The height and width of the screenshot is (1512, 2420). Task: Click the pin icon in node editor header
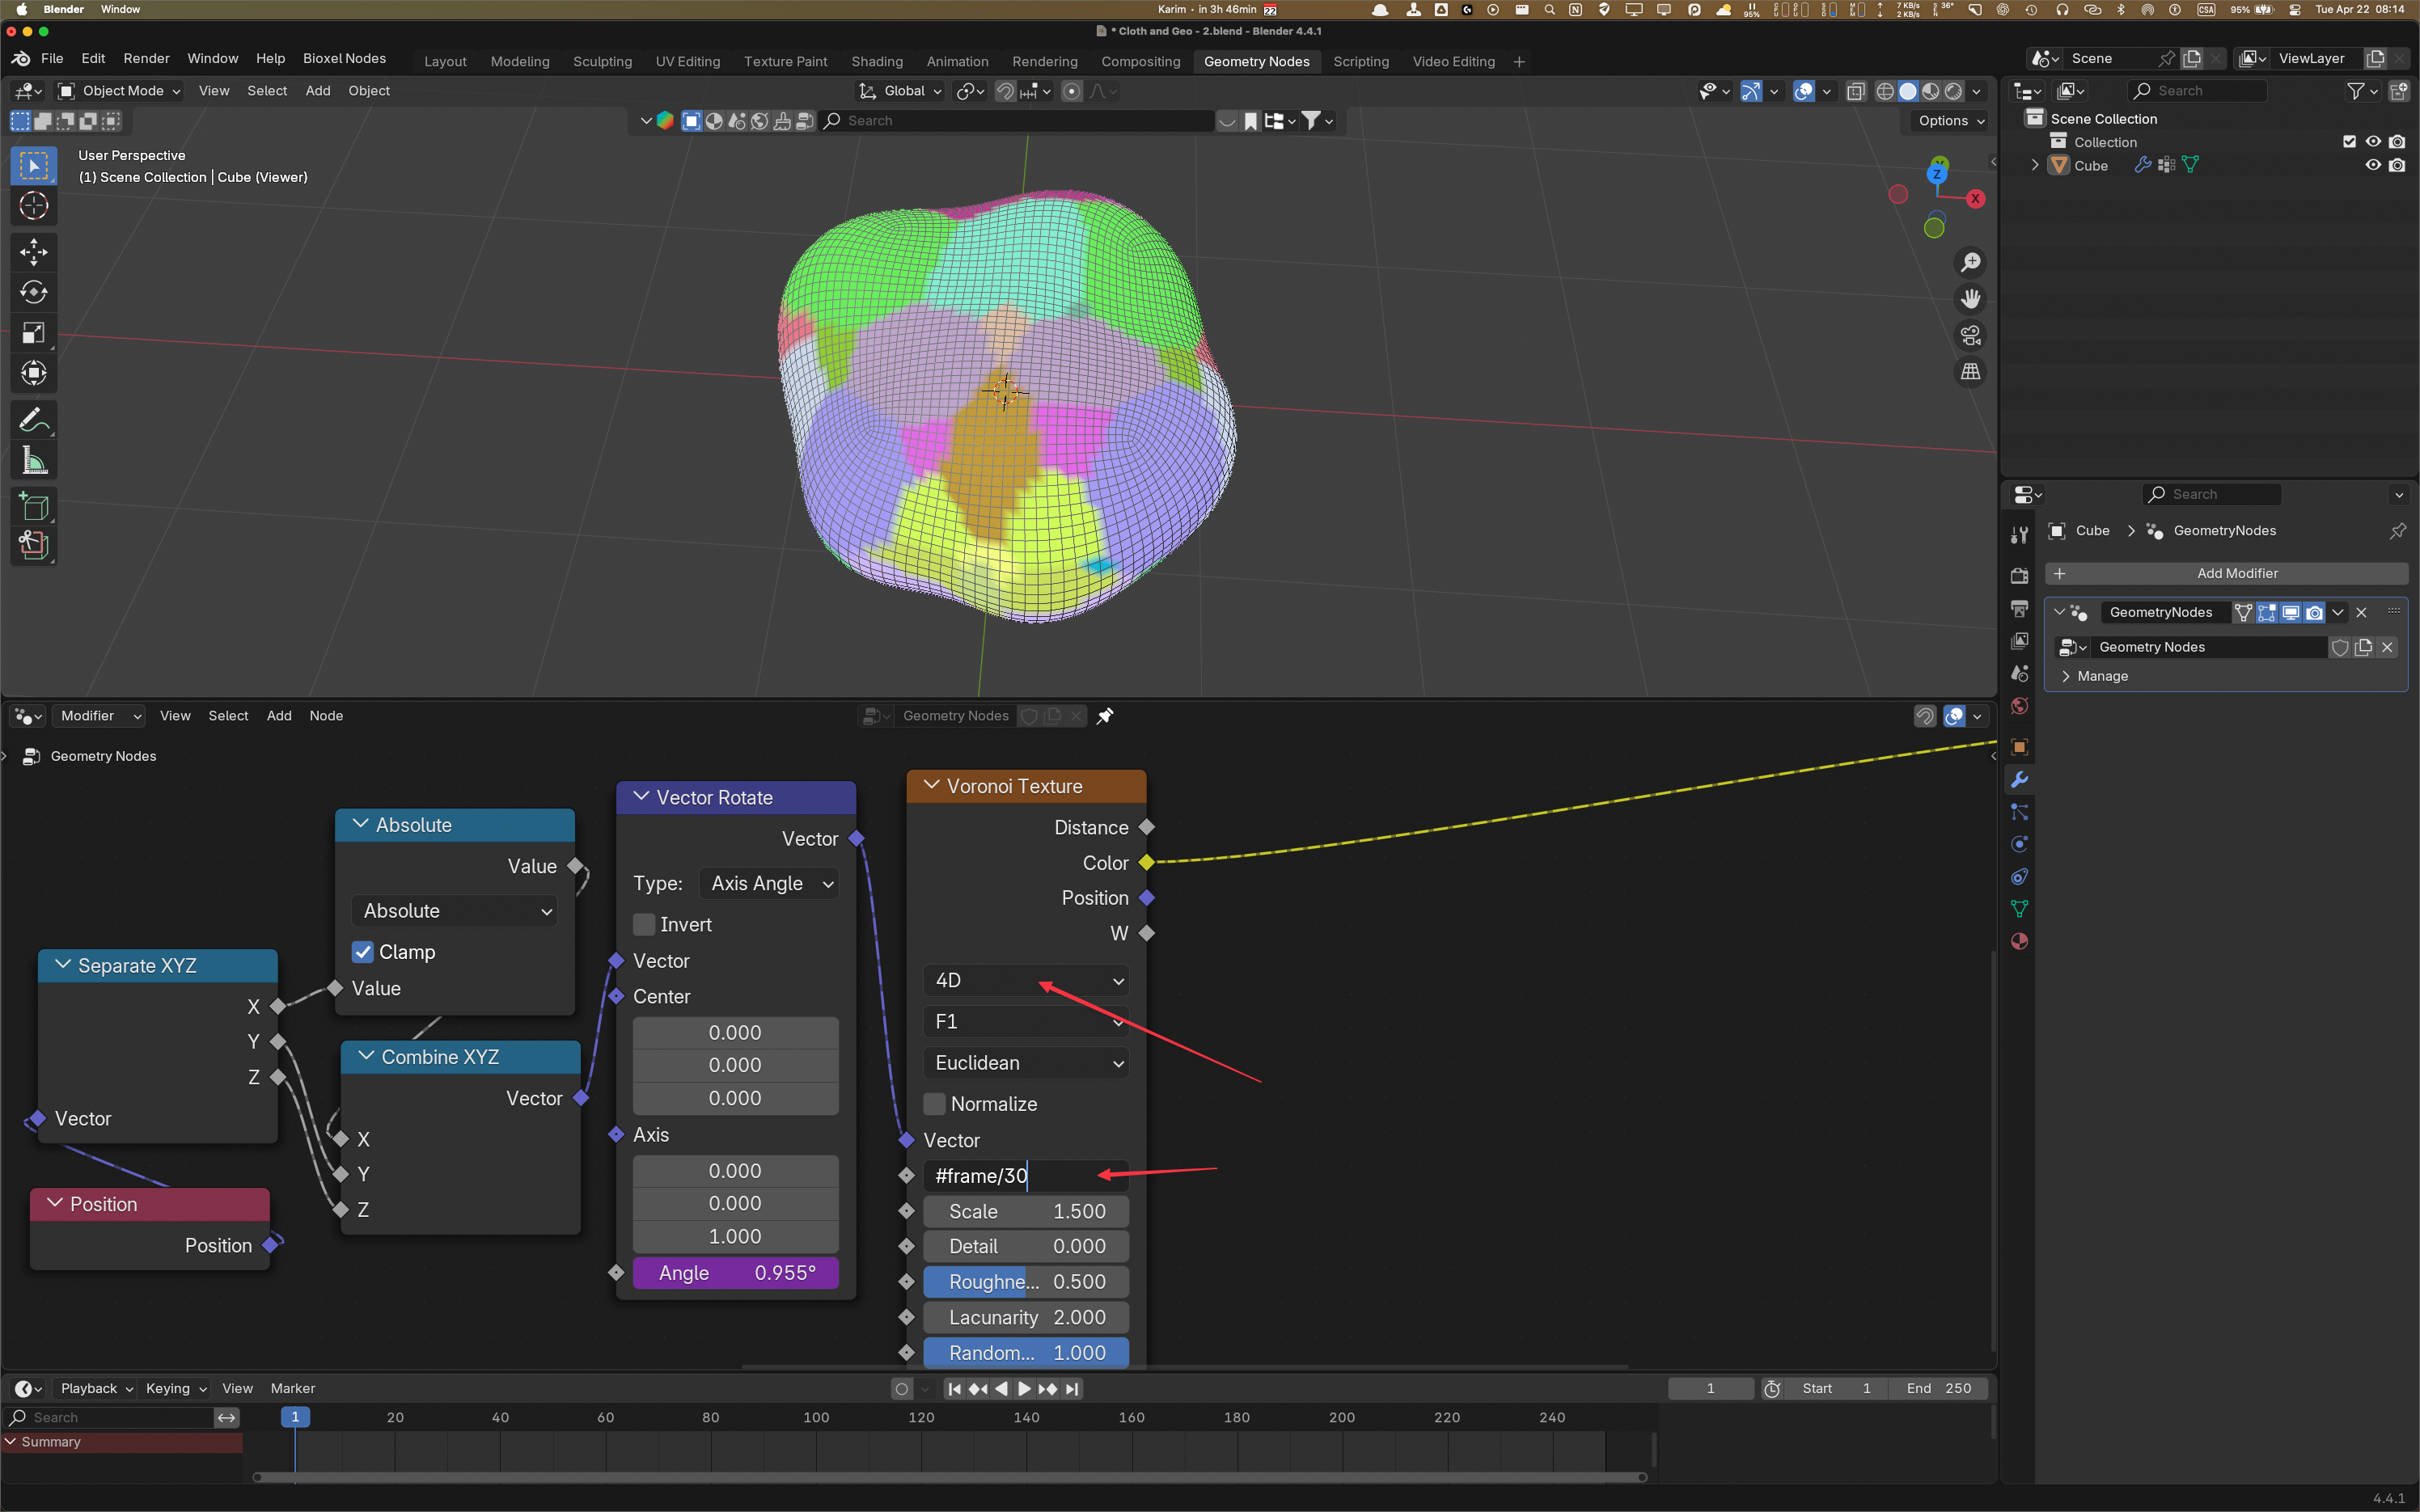click(x=1105, y=716)
